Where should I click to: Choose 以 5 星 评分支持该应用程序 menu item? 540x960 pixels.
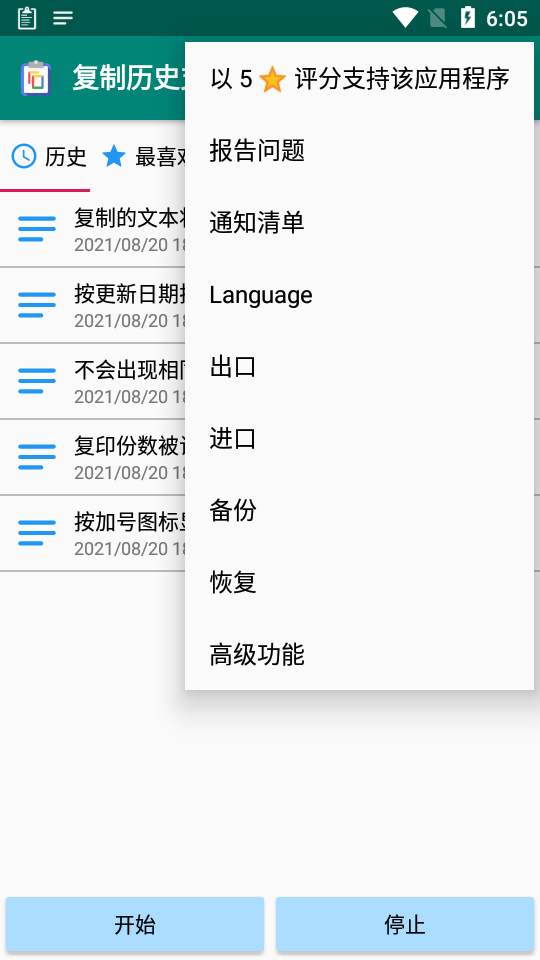(x=359, y=79)
